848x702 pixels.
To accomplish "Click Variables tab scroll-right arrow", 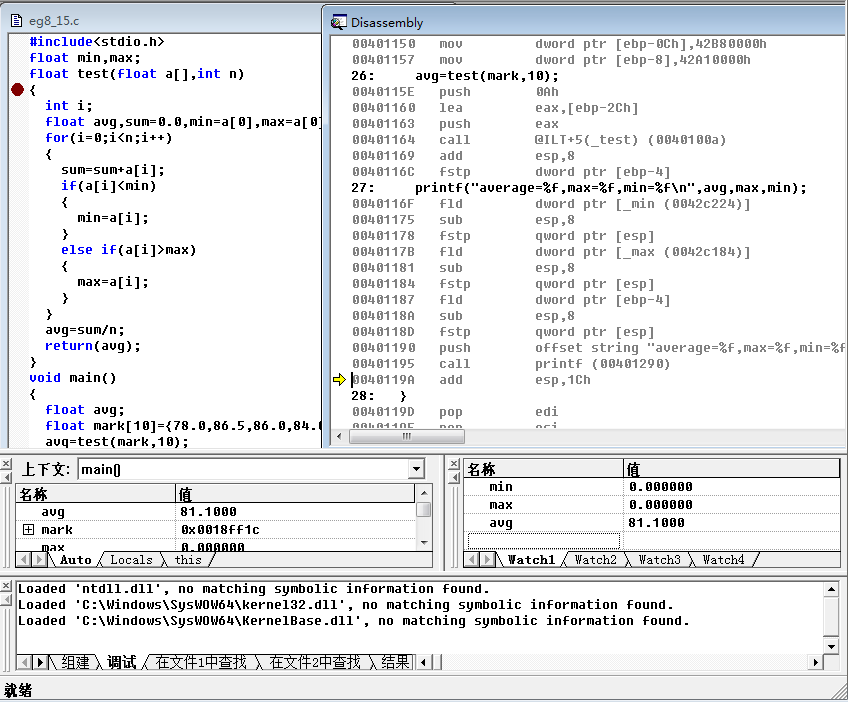I will [x=39, y=559].
